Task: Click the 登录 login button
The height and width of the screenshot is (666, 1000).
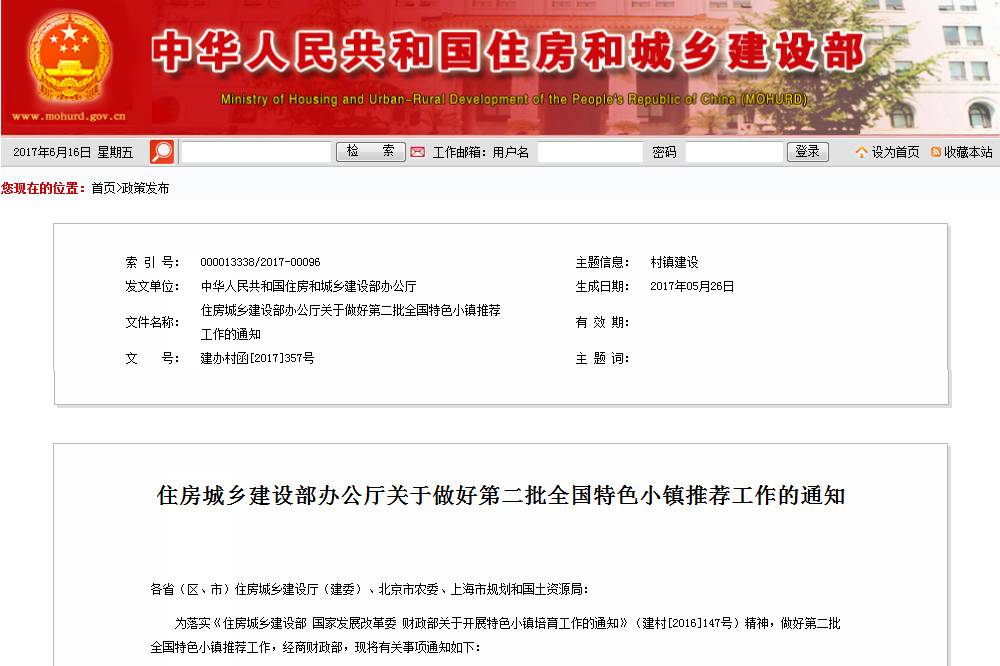Action: [x=807, y=152]
